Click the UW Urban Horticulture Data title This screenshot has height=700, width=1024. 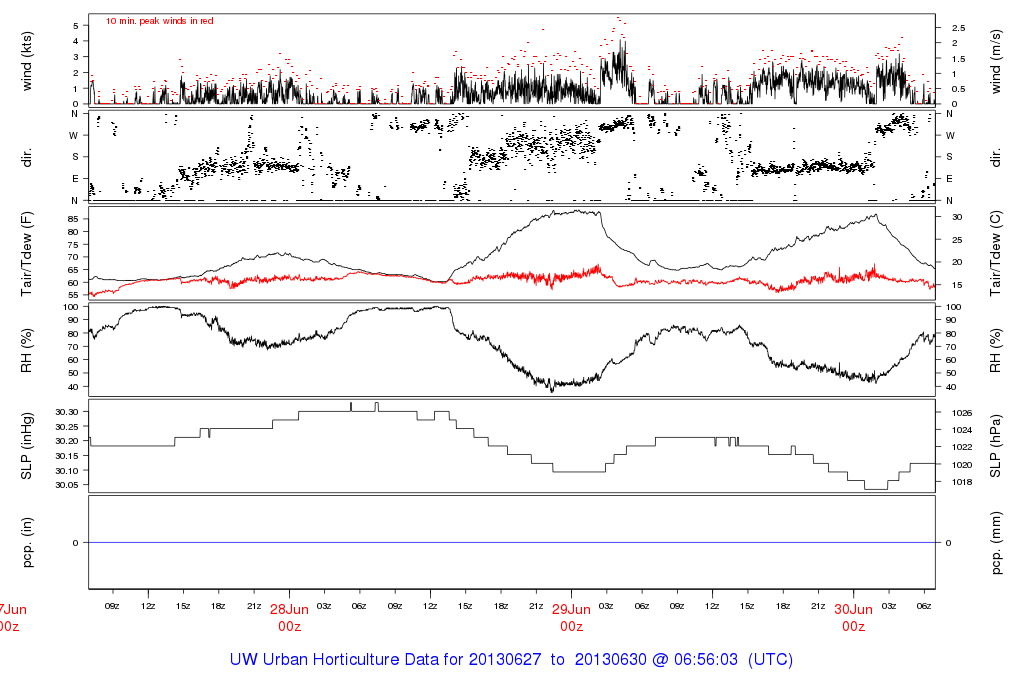tap(512, 661)
